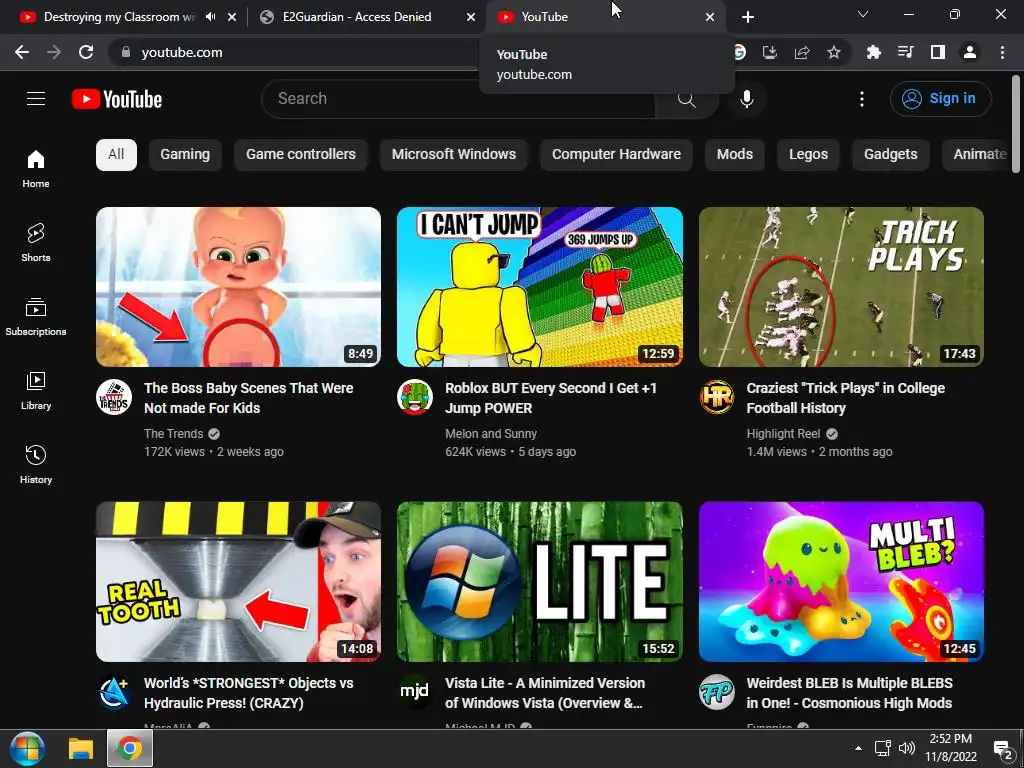Open Boss Baby Scenes video title
Image resolution: width=1024 pixels, height=768 pixels.
click(x=249, y=398)
